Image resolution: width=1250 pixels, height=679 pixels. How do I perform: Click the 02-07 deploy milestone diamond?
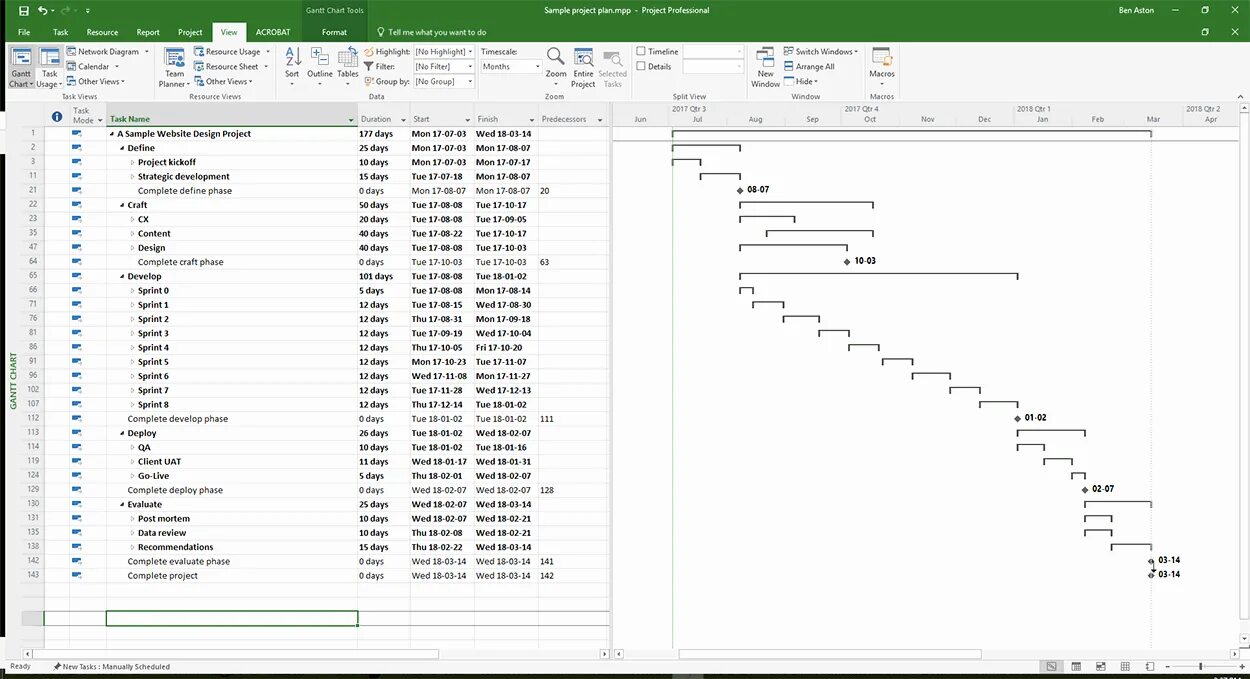pyautogui.click(x=1085, y=490)
